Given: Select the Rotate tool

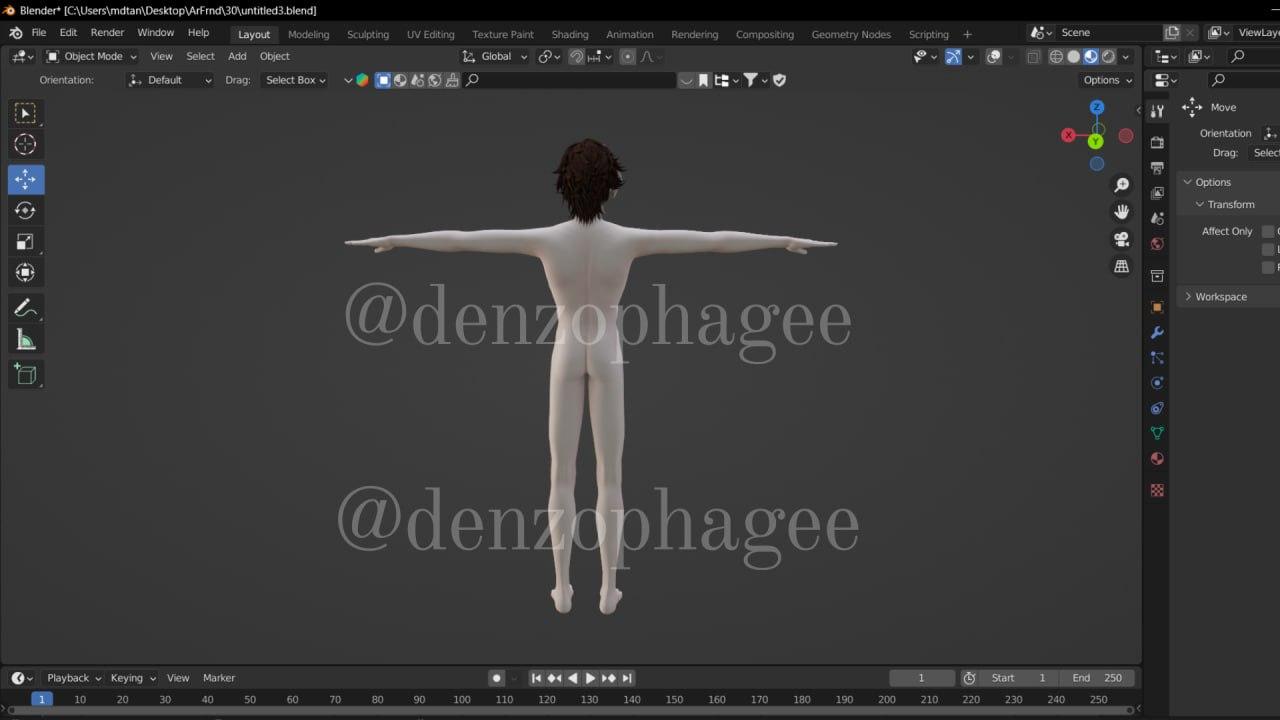Looking at the screenshot, I should [x=26, y=210].
